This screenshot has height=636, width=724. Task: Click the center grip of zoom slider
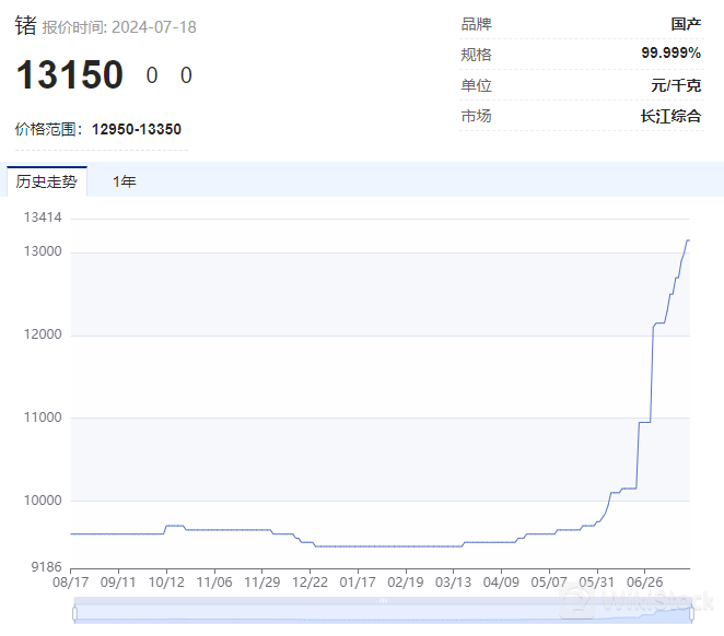pyautogui.click(x=381, y=603)
